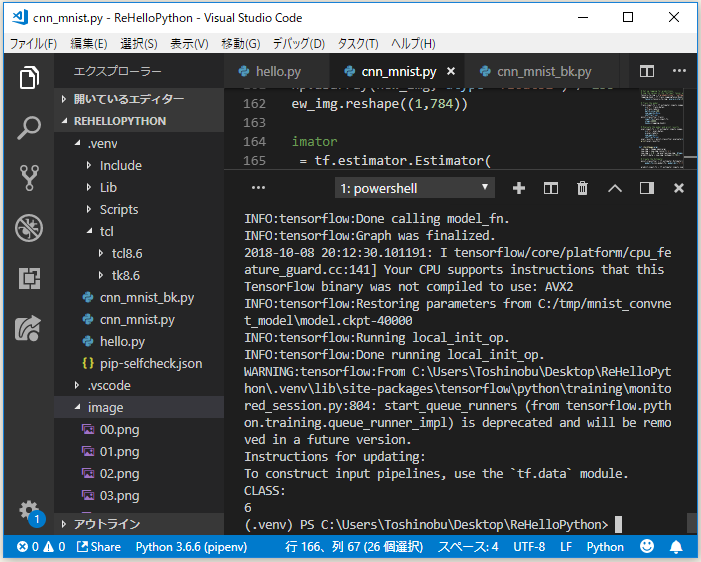Image resolution: width=701 pixels, height=562 pixels.
Task: Collapse the REHELLOPYTHON folder section
Action: pyautogui.click(x=139, y=121)
